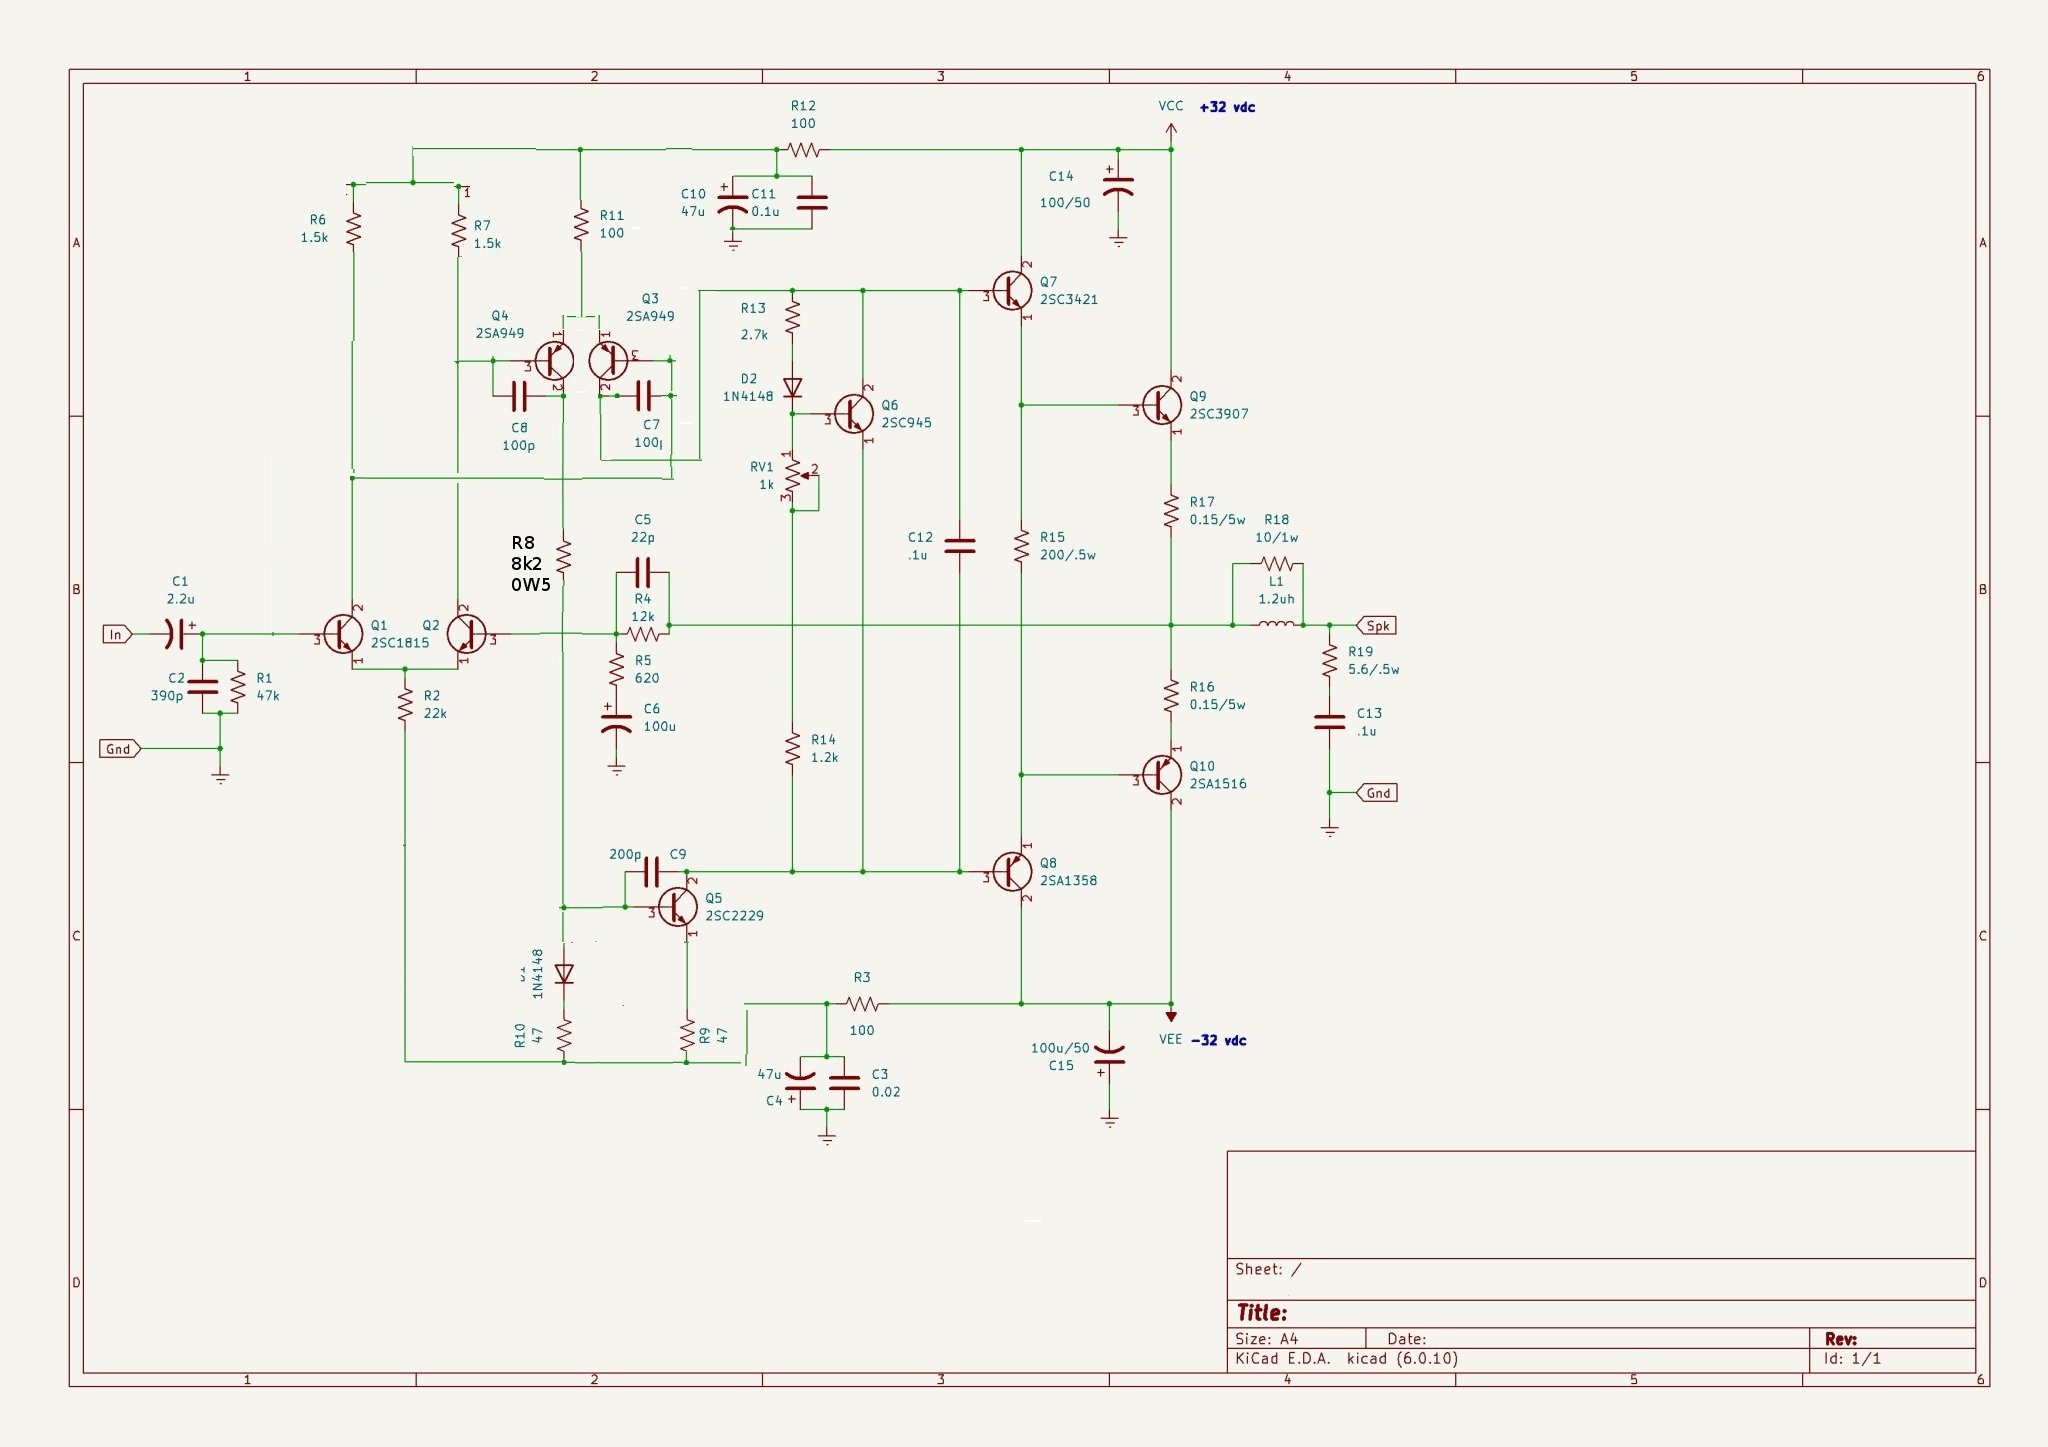Click the R6 1.5k resistor symbol

[x=352, y=229]
